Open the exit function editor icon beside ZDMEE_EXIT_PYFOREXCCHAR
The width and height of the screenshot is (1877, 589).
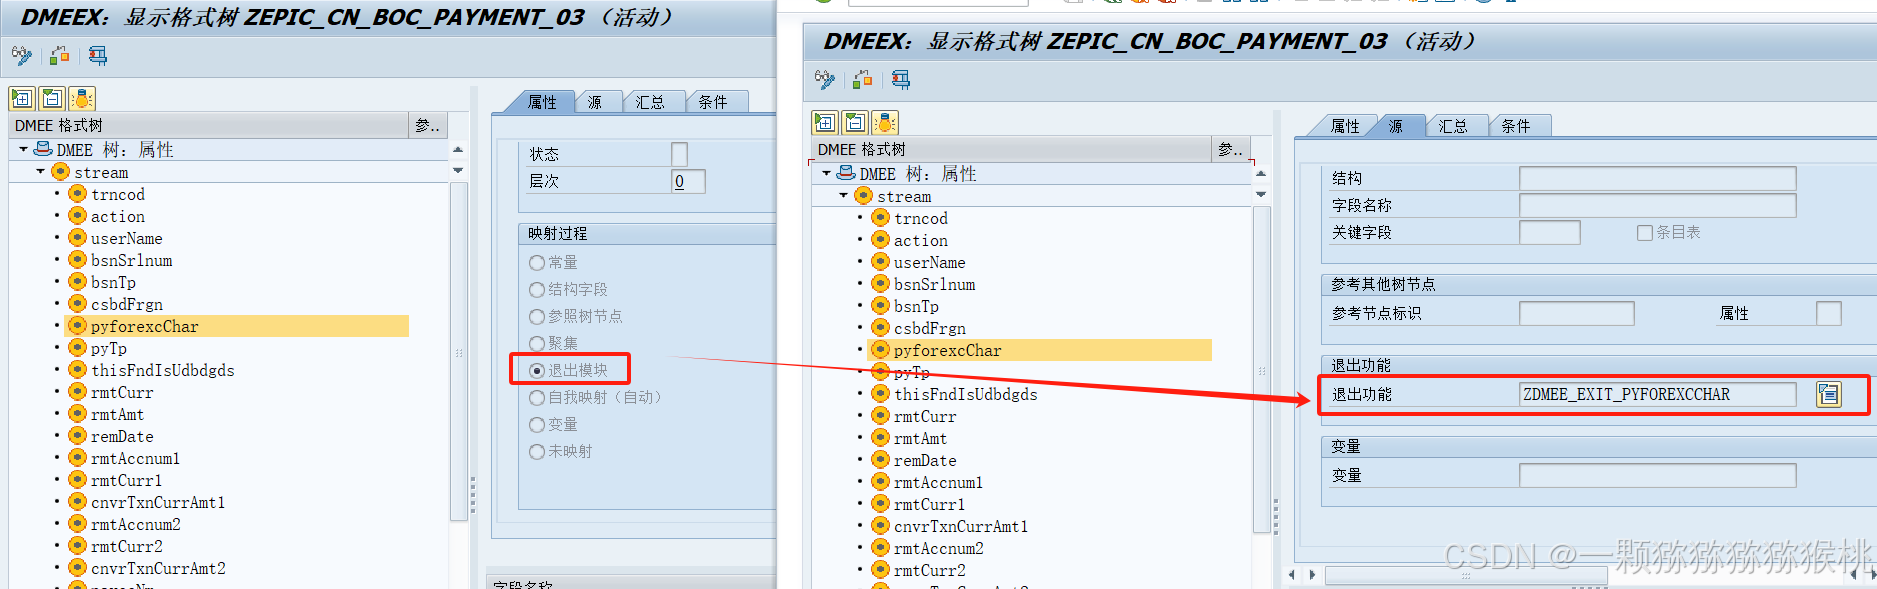(x=1829, y=394)
